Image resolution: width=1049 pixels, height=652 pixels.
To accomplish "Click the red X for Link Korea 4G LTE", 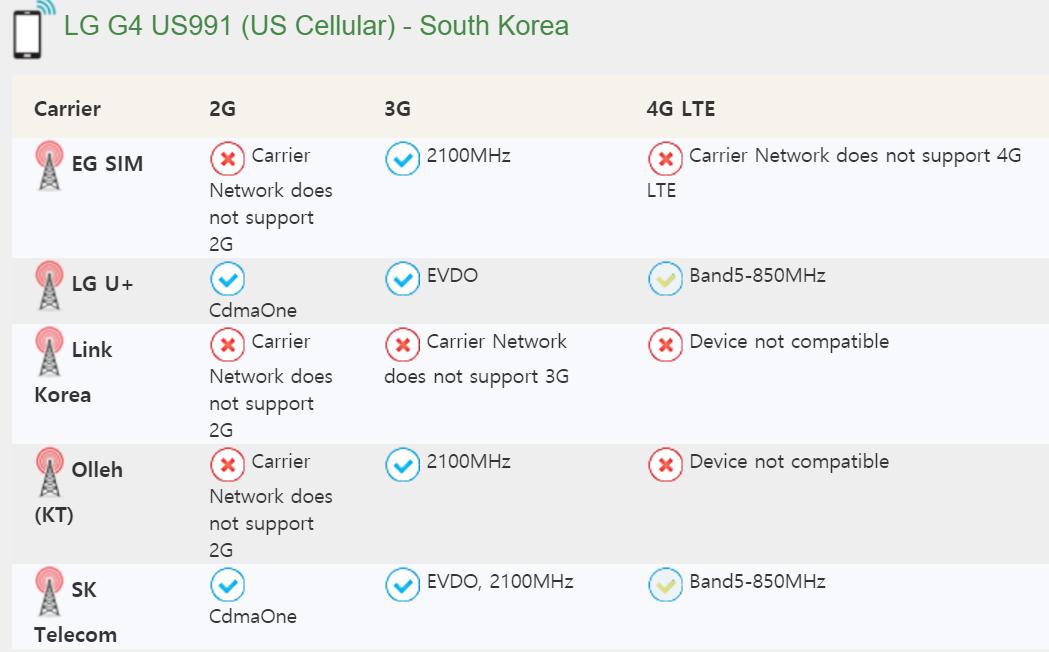I will [665, 344].
